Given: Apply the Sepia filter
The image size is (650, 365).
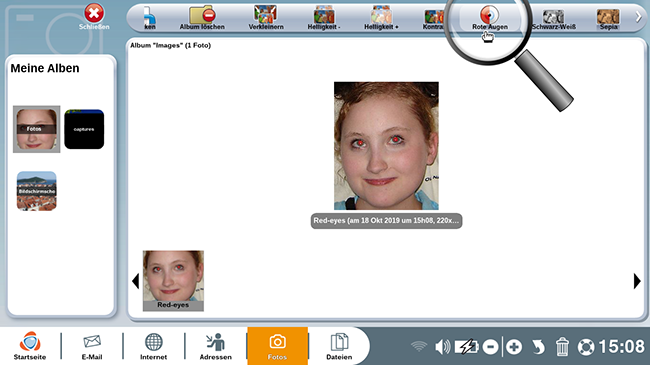Looking at the screenshot, I should click(x=608, y=19).
